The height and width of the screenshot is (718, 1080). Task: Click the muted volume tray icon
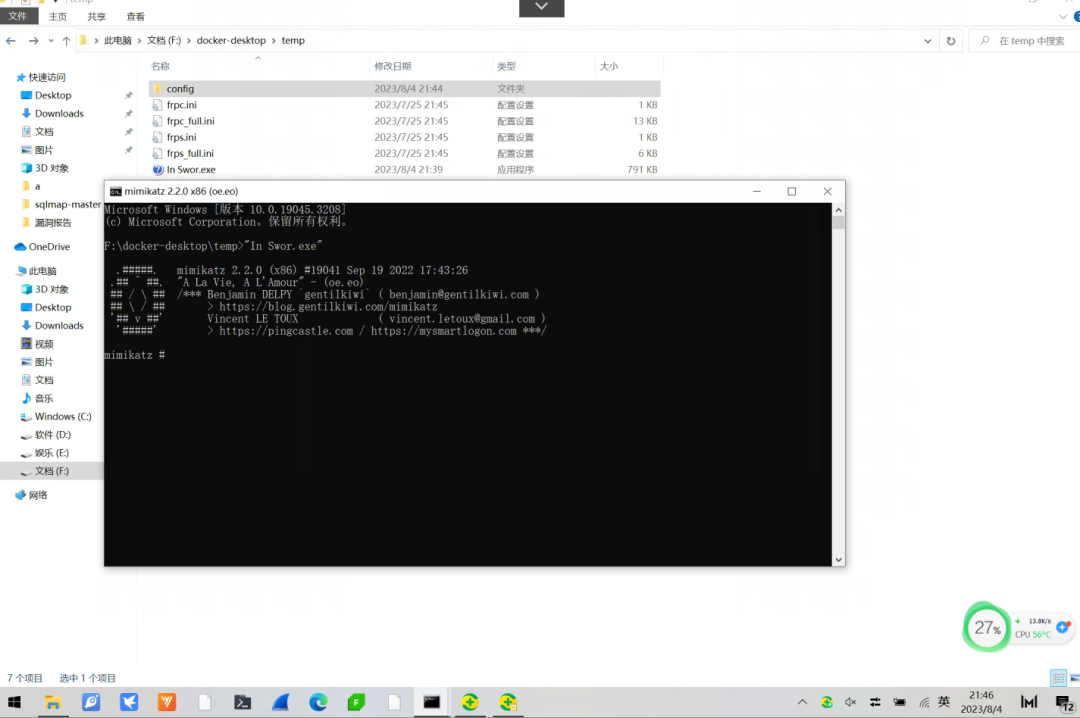click(x=851, y=702)
